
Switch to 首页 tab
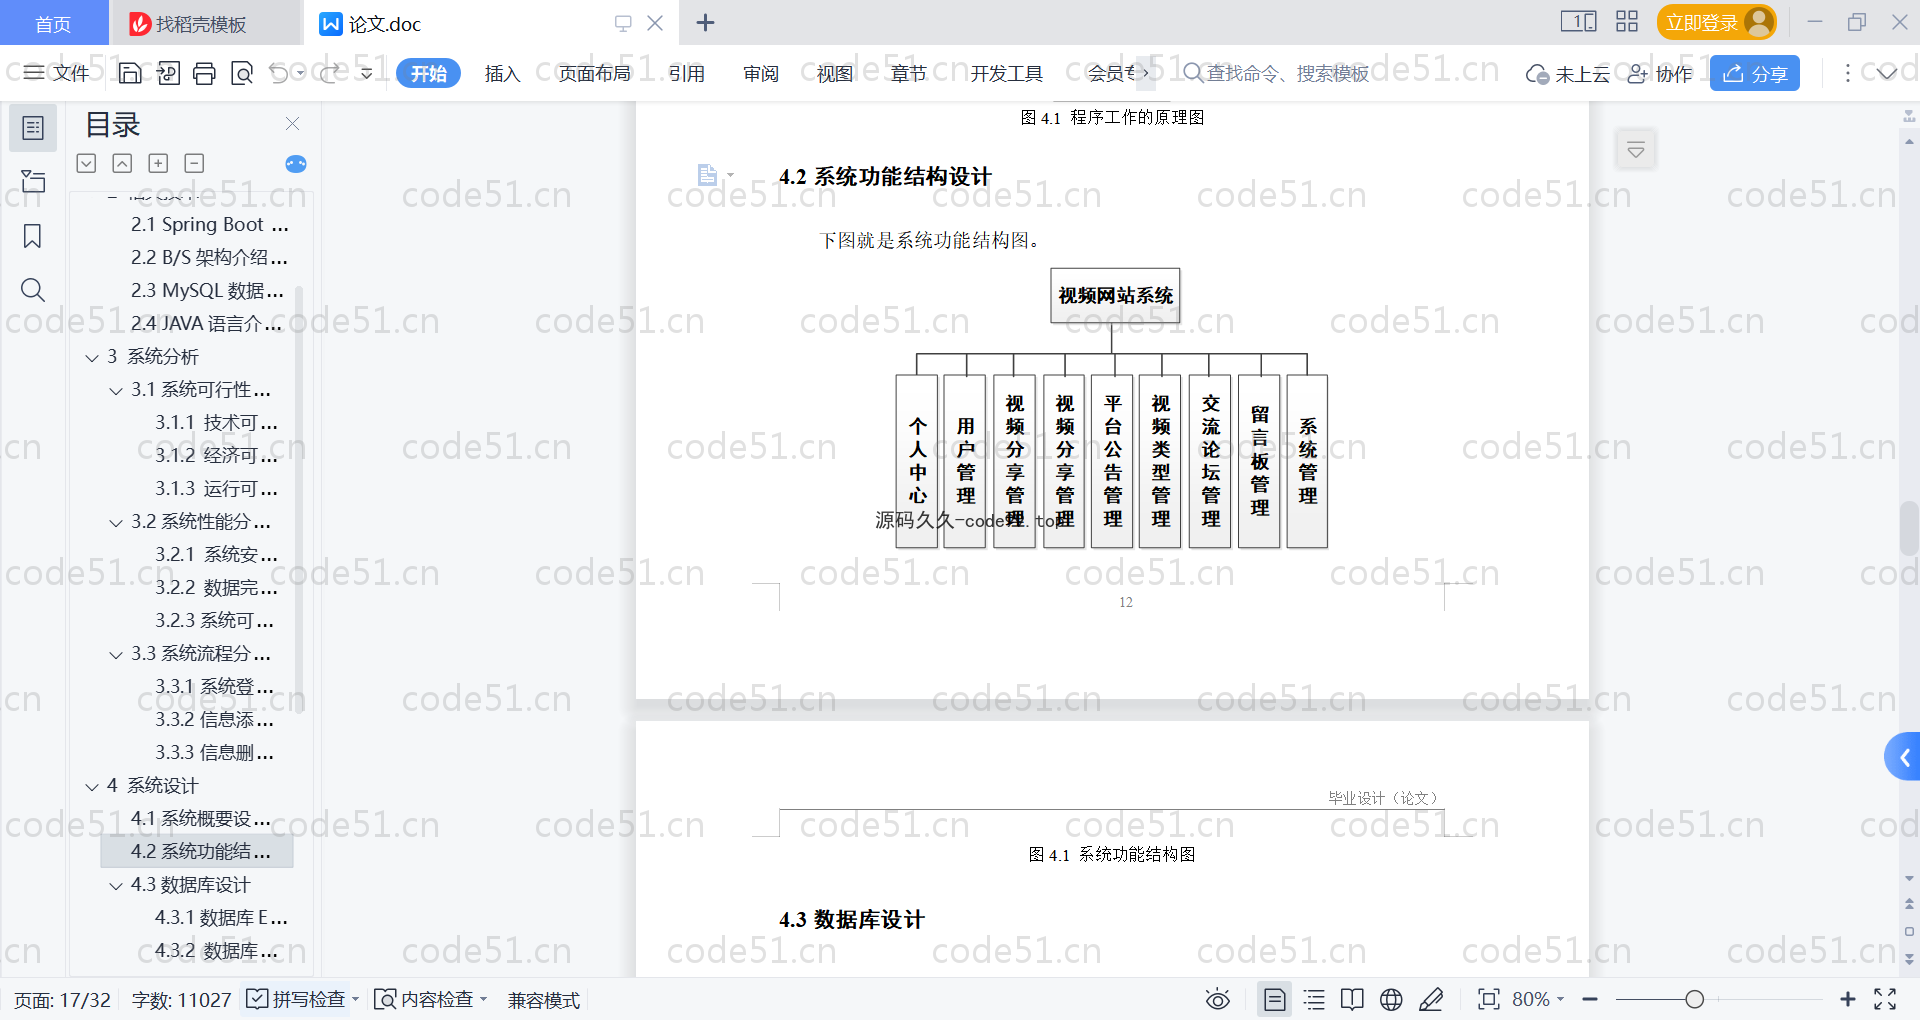53,24
